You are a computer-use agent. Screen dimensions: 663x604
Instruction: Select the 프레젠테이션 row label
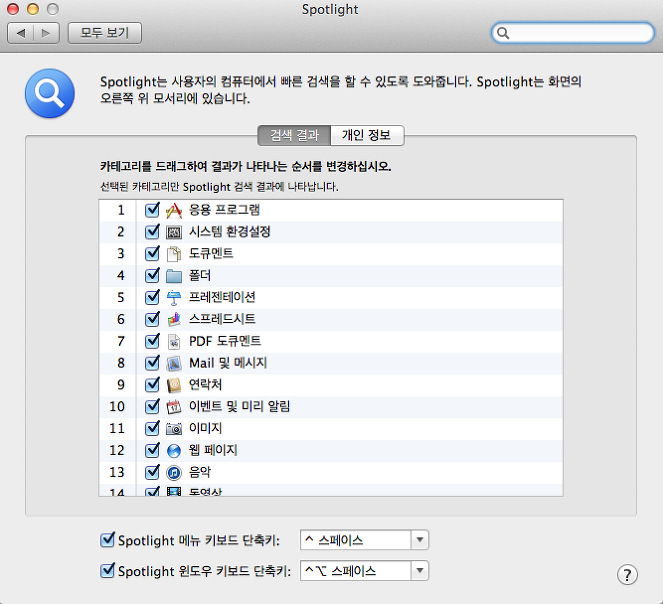coord(222,297)
